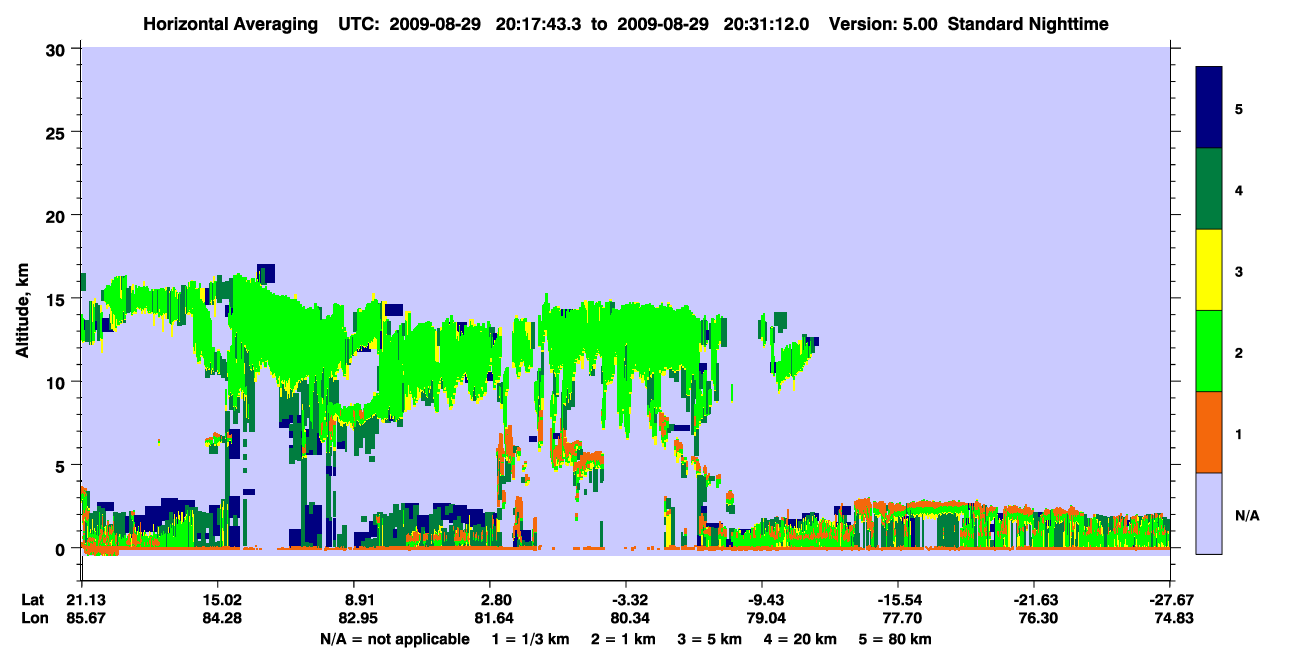Click the colorbar number label 3
This screenshot has width=1300, height=667.
tap(1239, 272)
